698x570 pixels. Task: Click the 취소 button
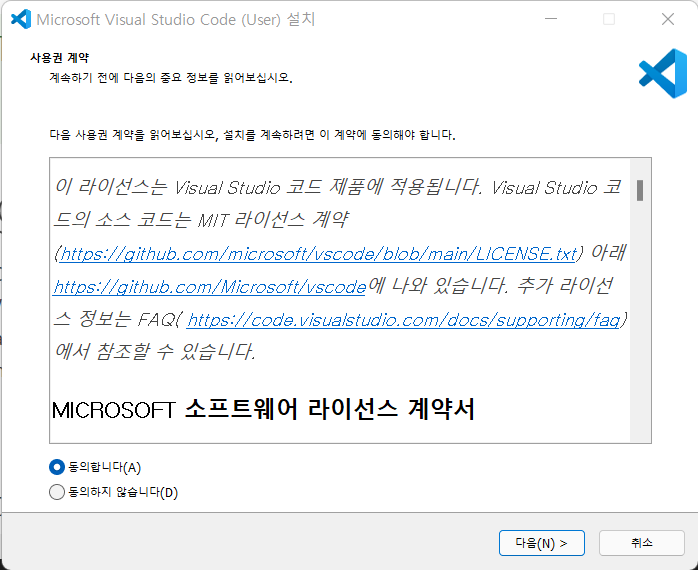(641, 543)
